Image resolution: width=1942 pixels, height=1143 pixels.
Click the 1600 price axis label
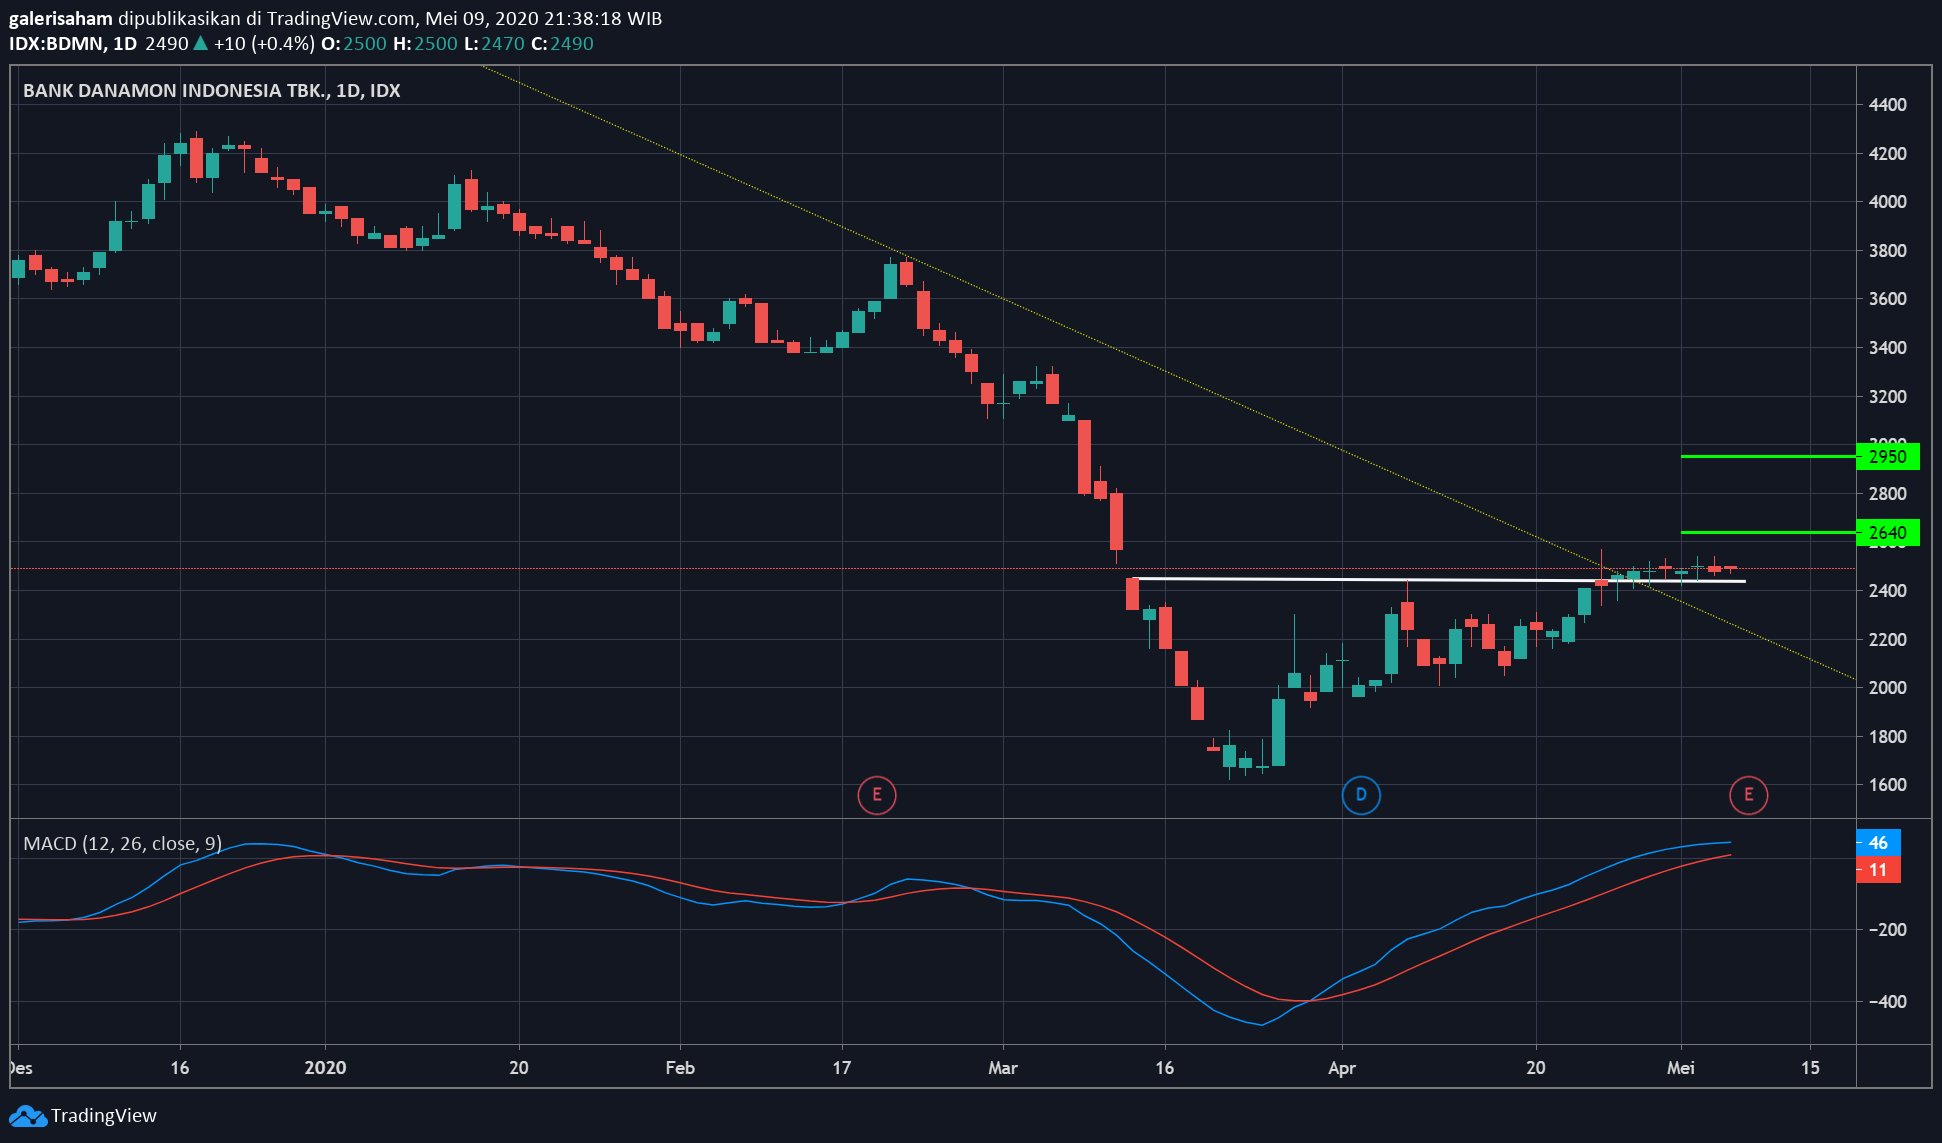click(1887, 784)
